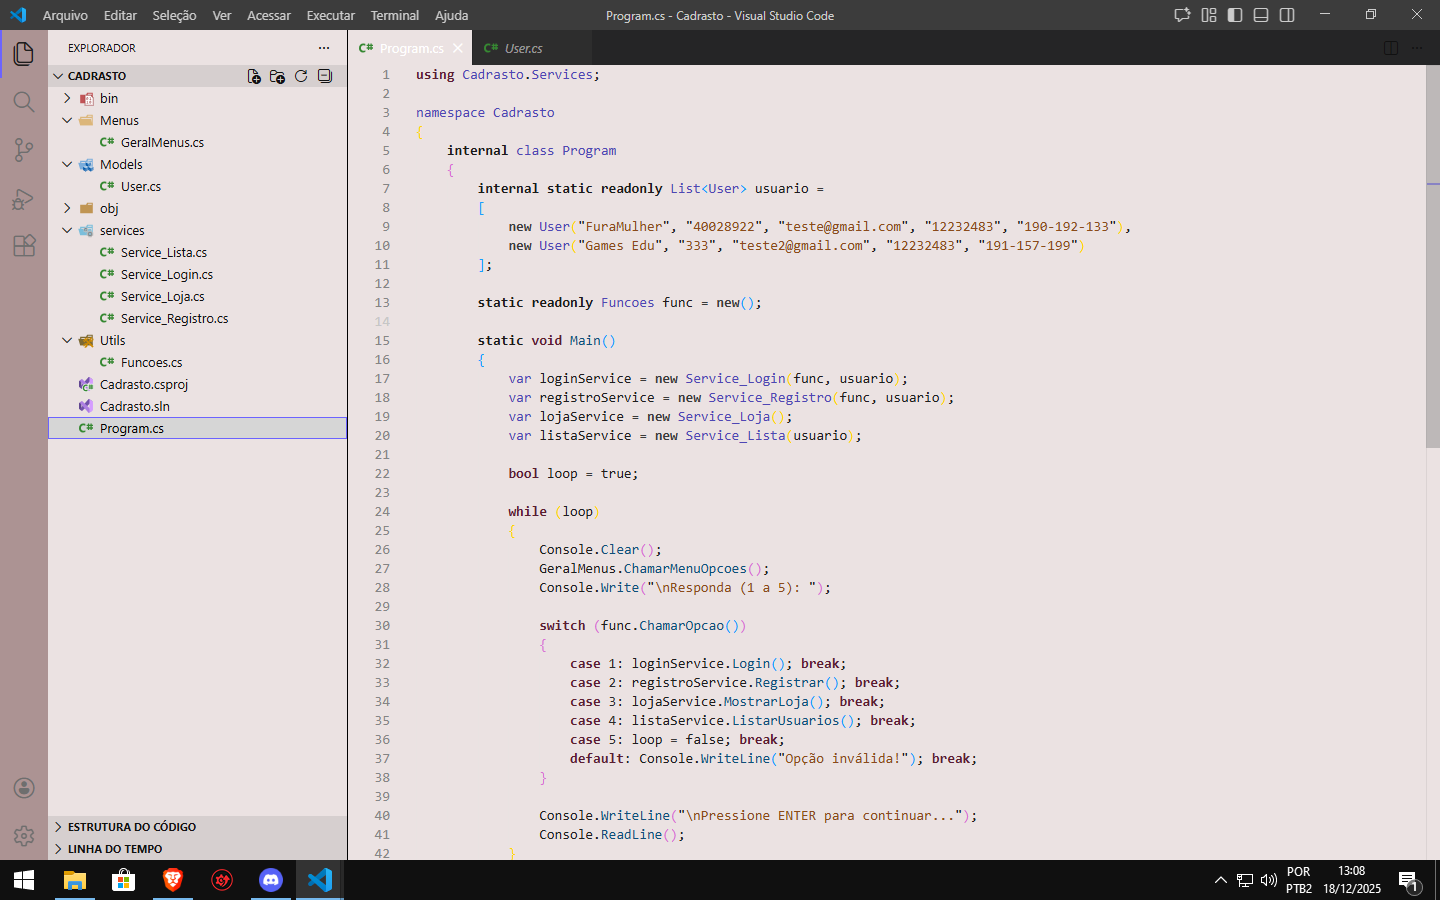This screenshot has width=1440, height=900.
Task: Open the Accounts menu icon
Action: click(x=24, y=788)
